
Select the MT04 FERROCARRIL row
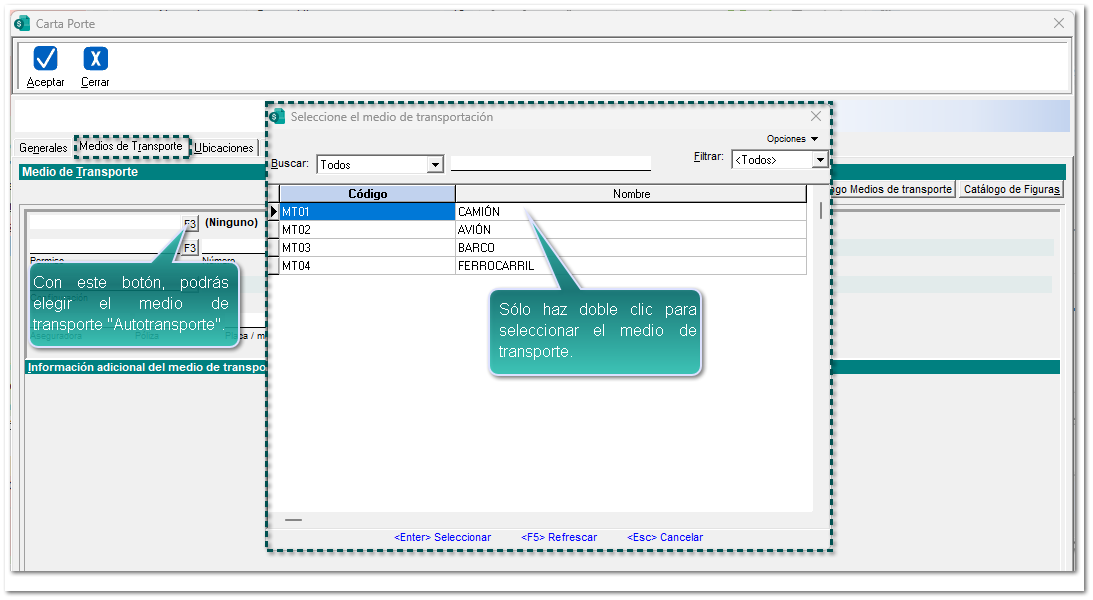tap(540, 266)
